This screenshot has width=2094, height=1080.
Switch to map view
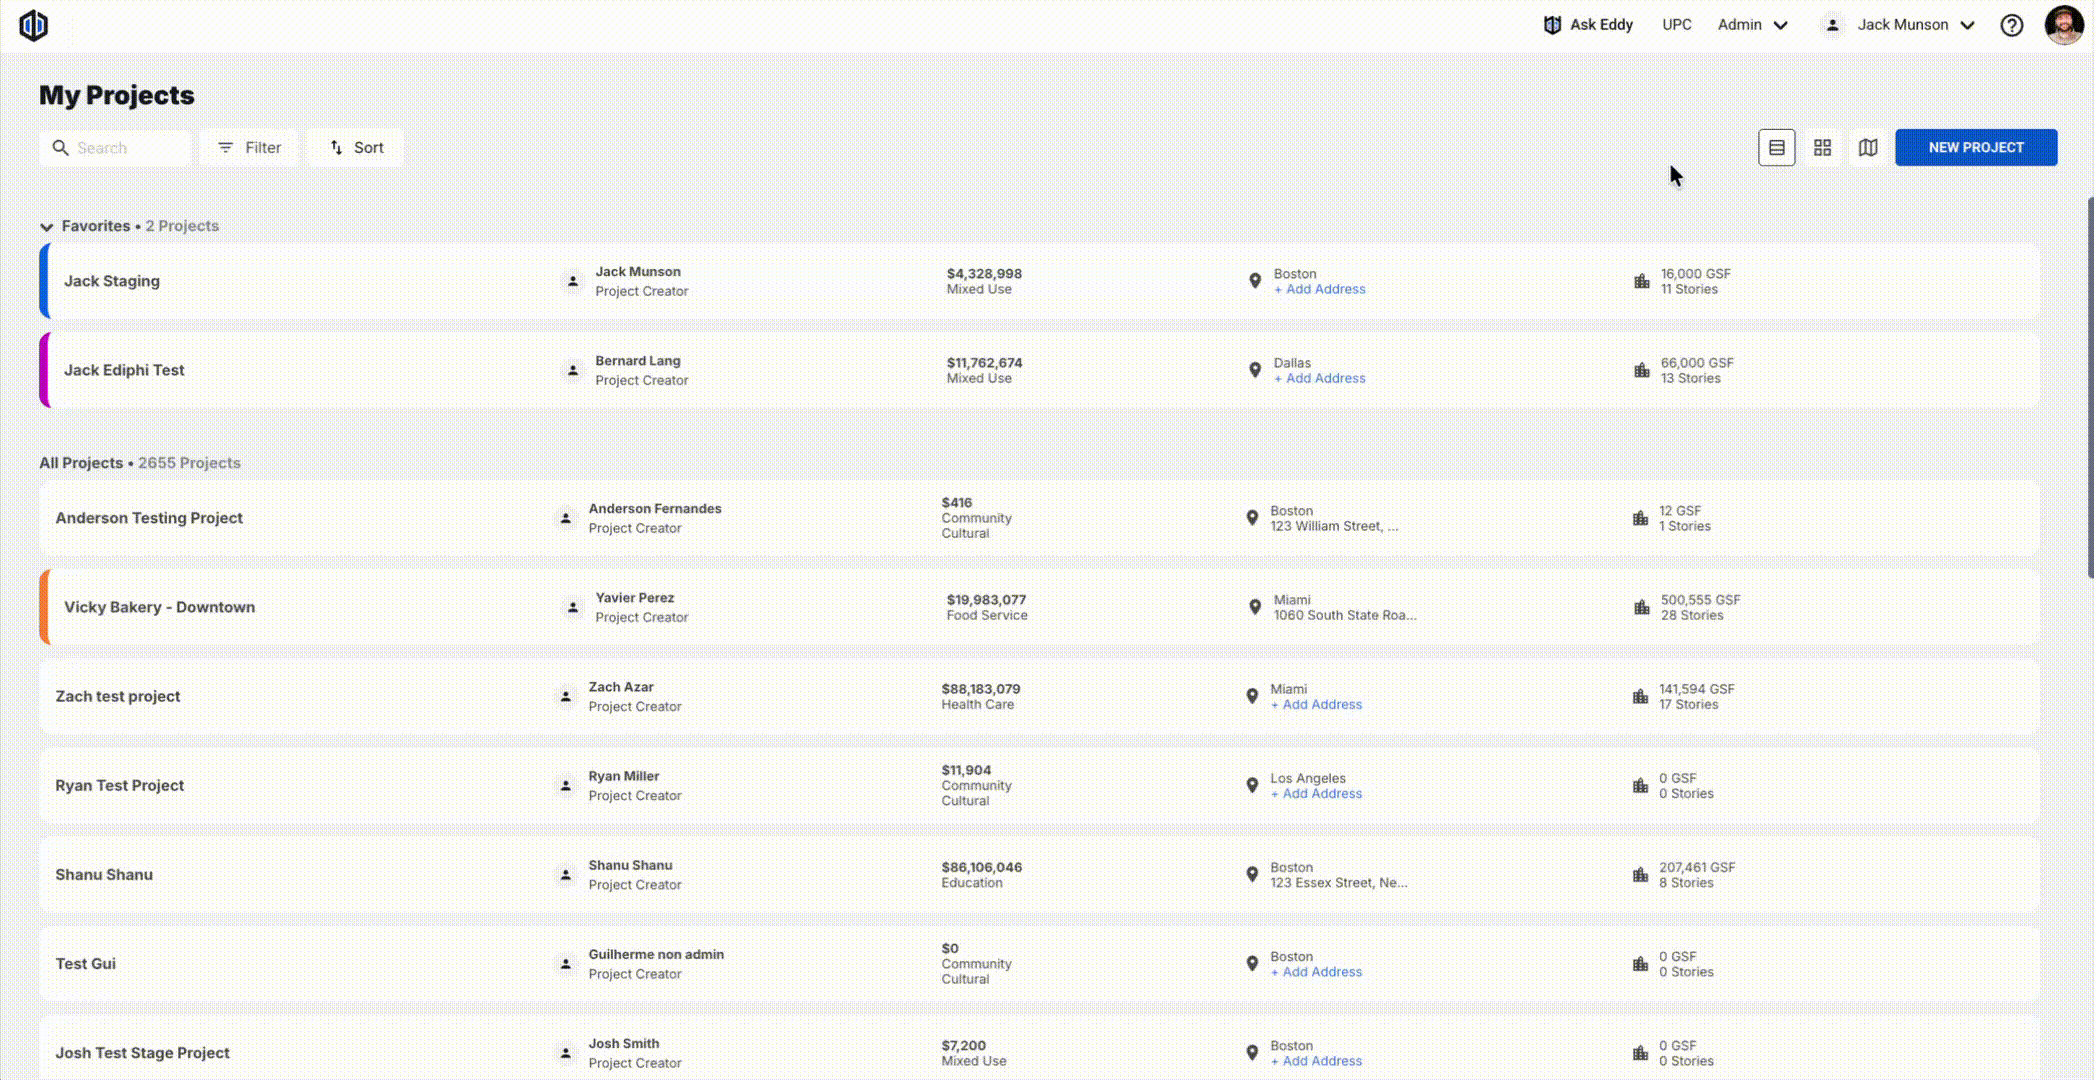point(1867,148)
